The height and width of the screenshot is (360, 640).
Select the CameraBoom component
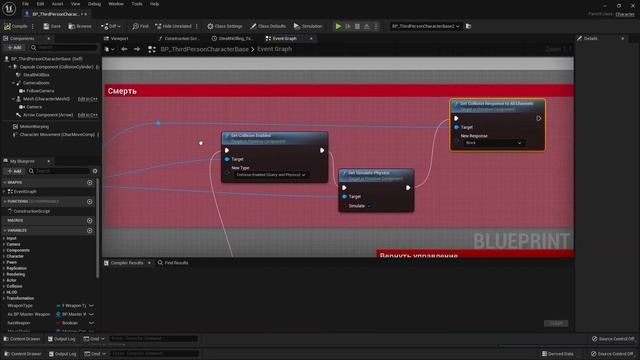(x=36, y=83)
